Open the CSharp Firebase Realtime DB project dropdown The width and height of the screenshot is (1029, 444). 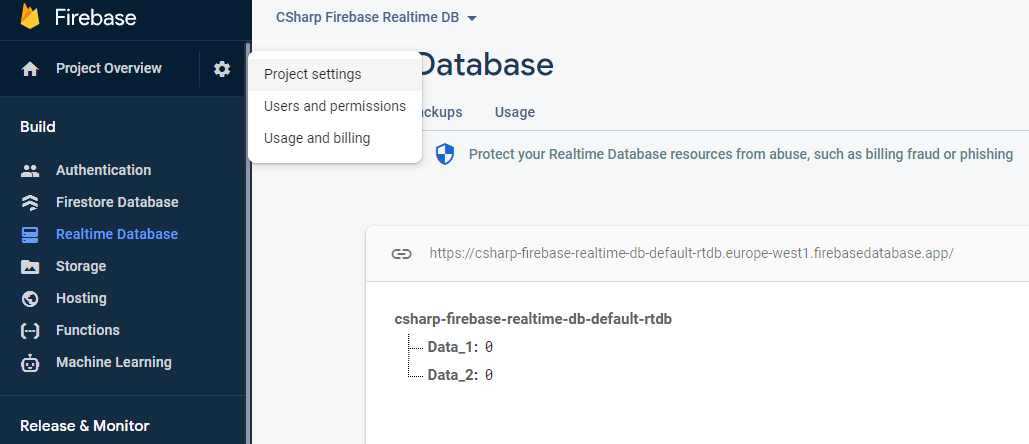(376, 18)
